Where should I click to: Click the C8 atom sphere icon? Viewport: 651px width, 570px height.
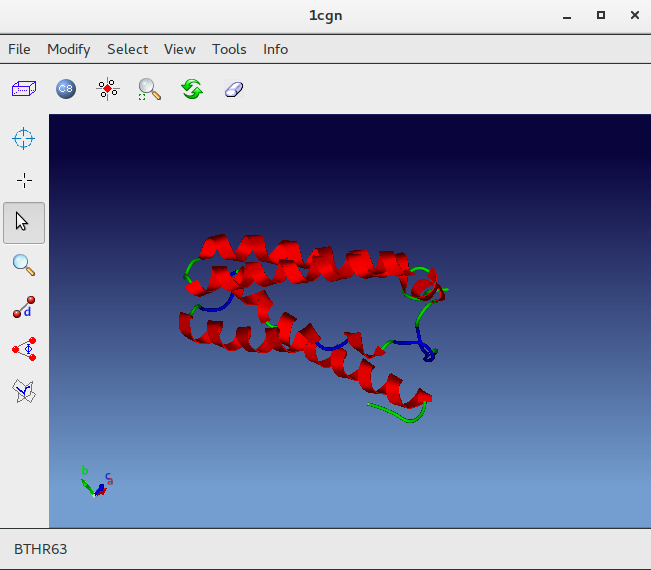click(x=66, y=89)
